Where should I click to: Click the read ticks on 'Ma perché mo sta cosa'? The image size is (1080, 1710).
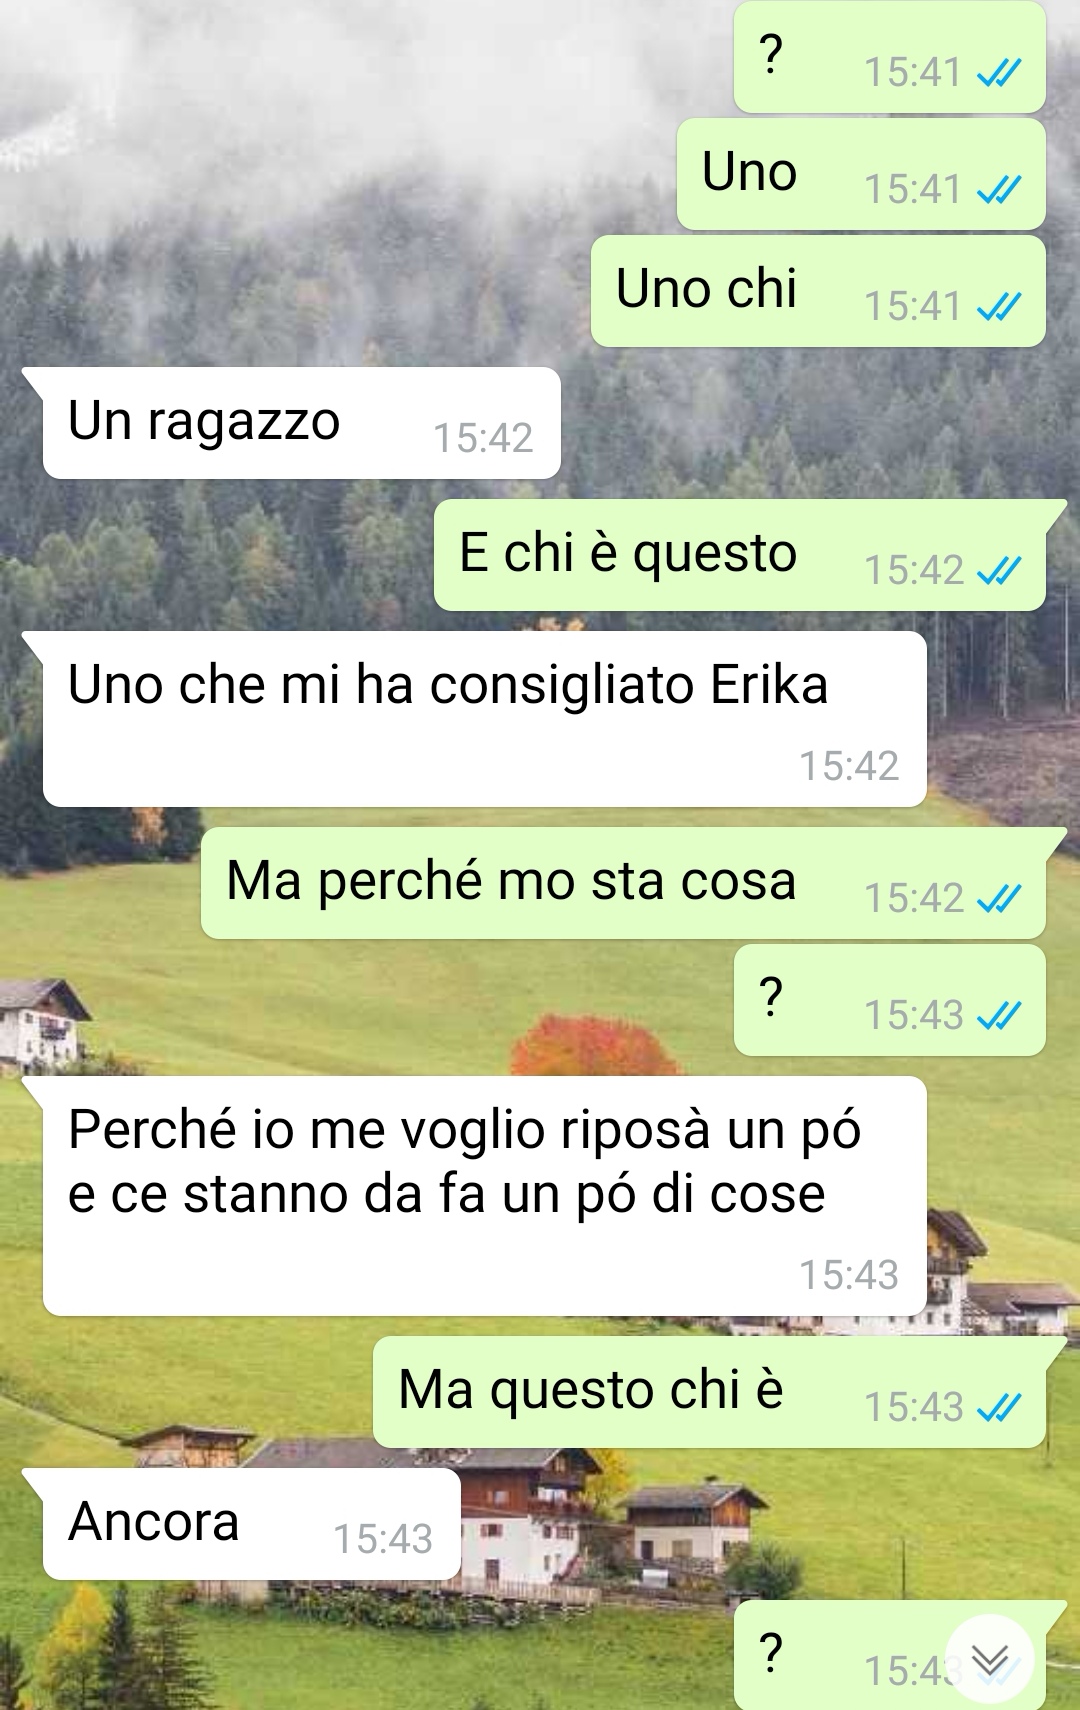pos(999,898)
